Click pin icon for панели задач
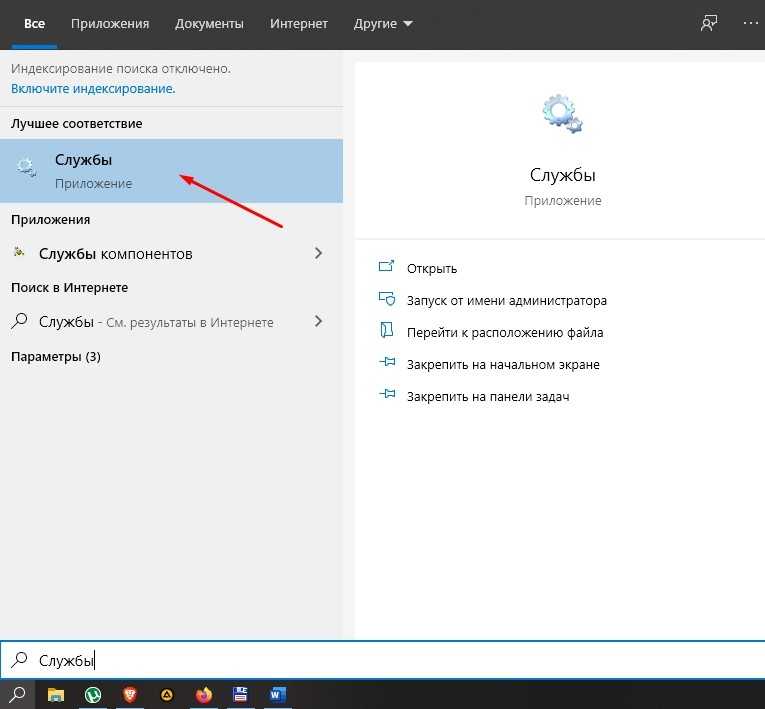765x709 pixels. pos(387,393)
